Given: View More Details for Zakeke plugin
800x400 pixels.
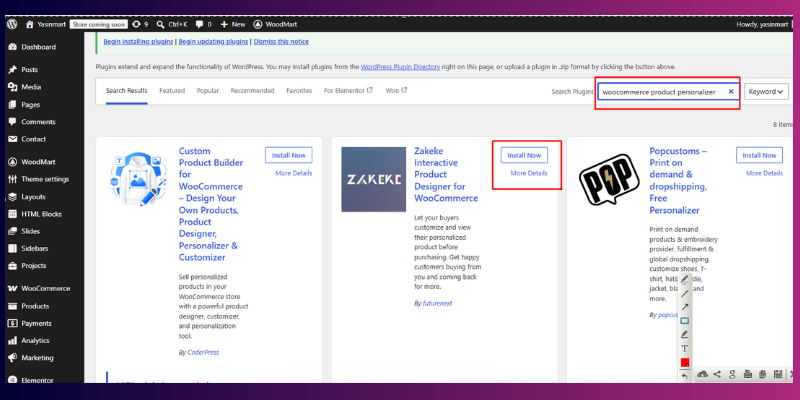Looking at the screenshot, I should coord(529,173).
